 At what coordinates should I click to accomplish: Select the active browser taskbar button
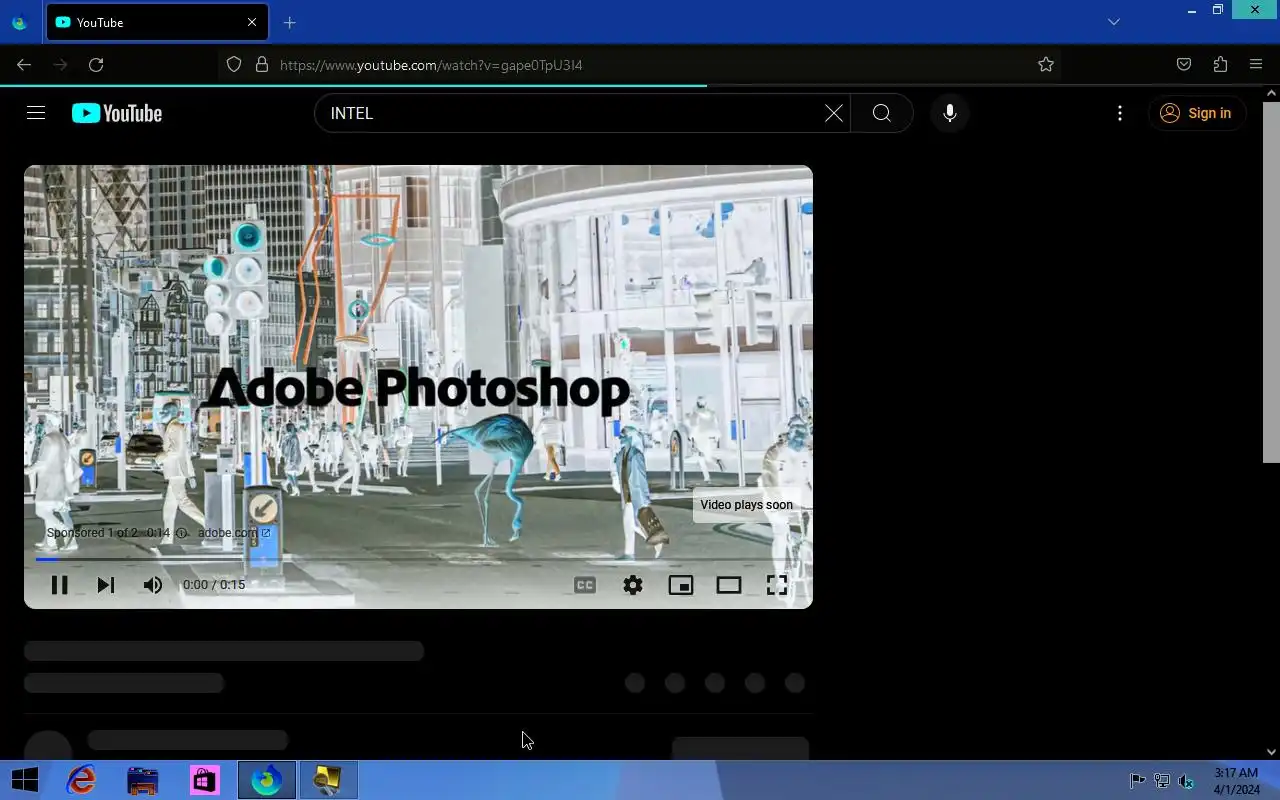pyautogui.click(x=267, y=780)
